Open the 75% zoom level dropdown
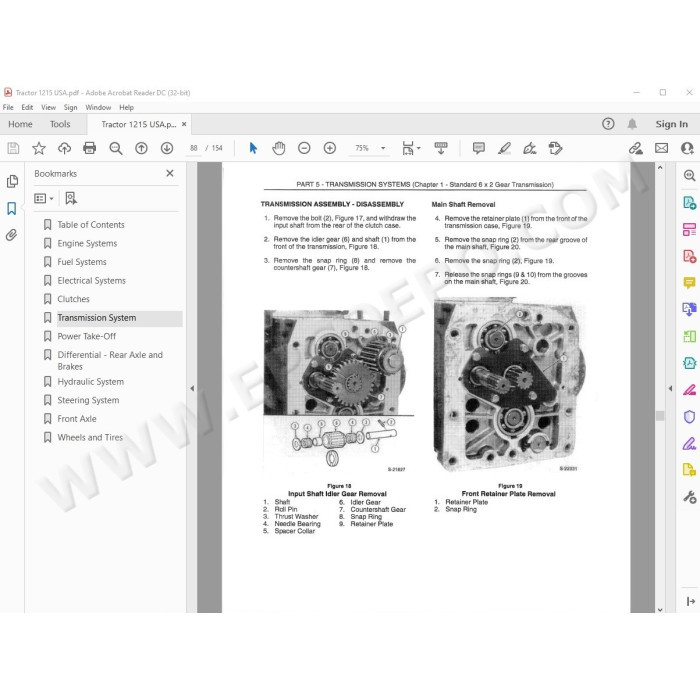 point(383,148)
